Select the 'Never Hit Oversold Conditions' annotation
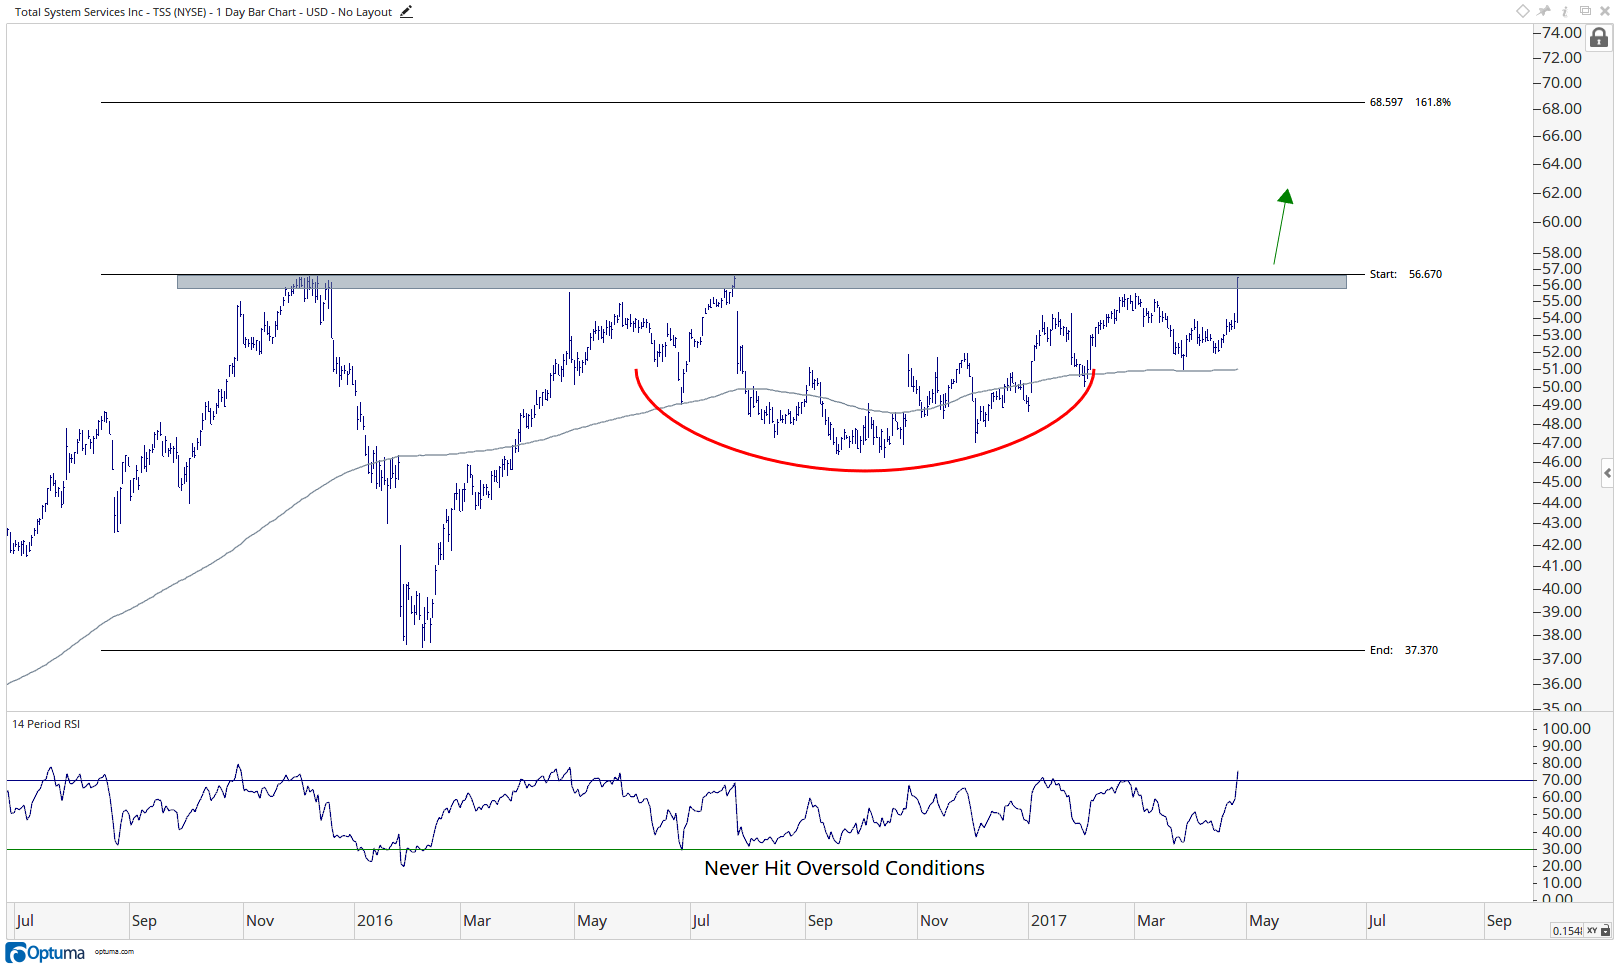The width and height of the screenshot is (1620, 967). tap(844, 868)
